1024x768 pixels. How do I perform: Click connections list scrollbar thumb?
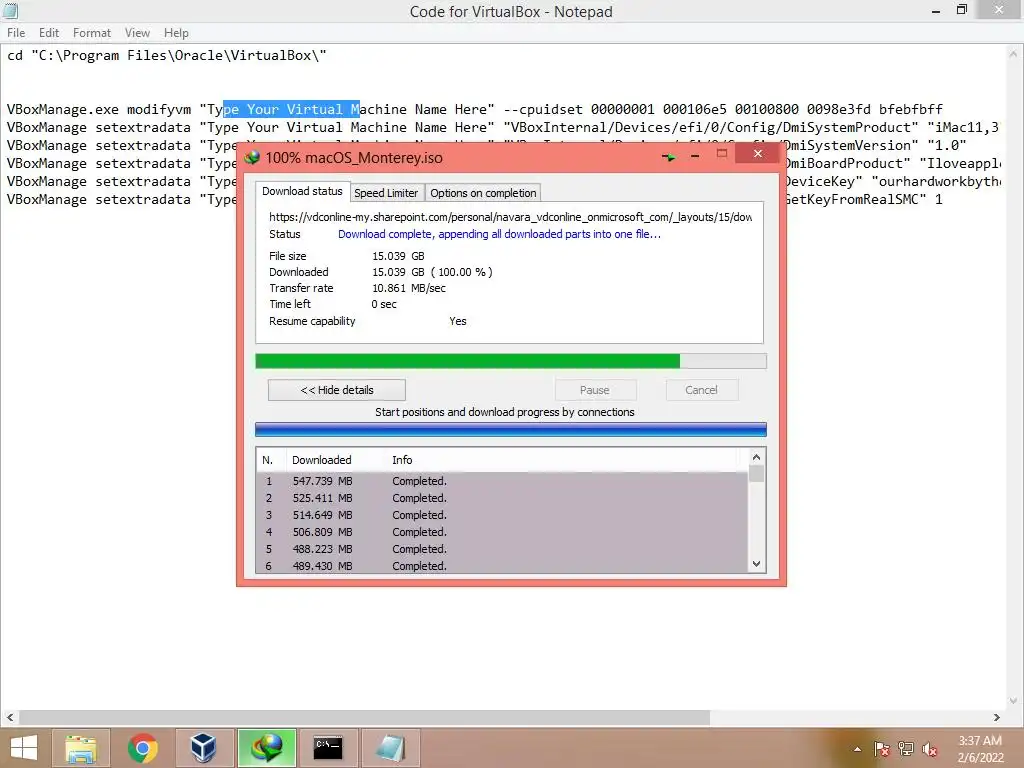[x=756, y=473]
